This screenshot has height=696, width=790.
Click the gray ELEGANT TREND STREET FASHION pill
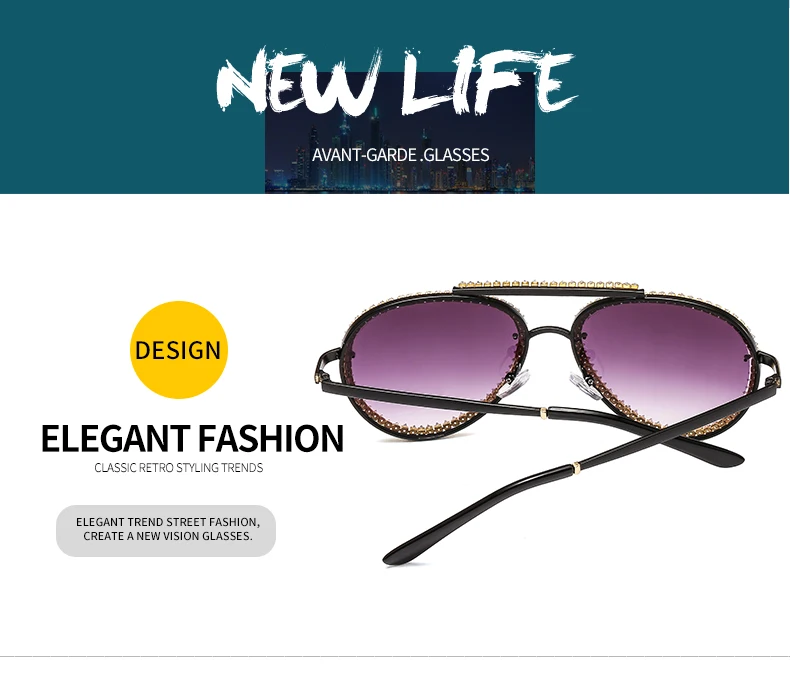pyautogui.click(x=166, y=531)
